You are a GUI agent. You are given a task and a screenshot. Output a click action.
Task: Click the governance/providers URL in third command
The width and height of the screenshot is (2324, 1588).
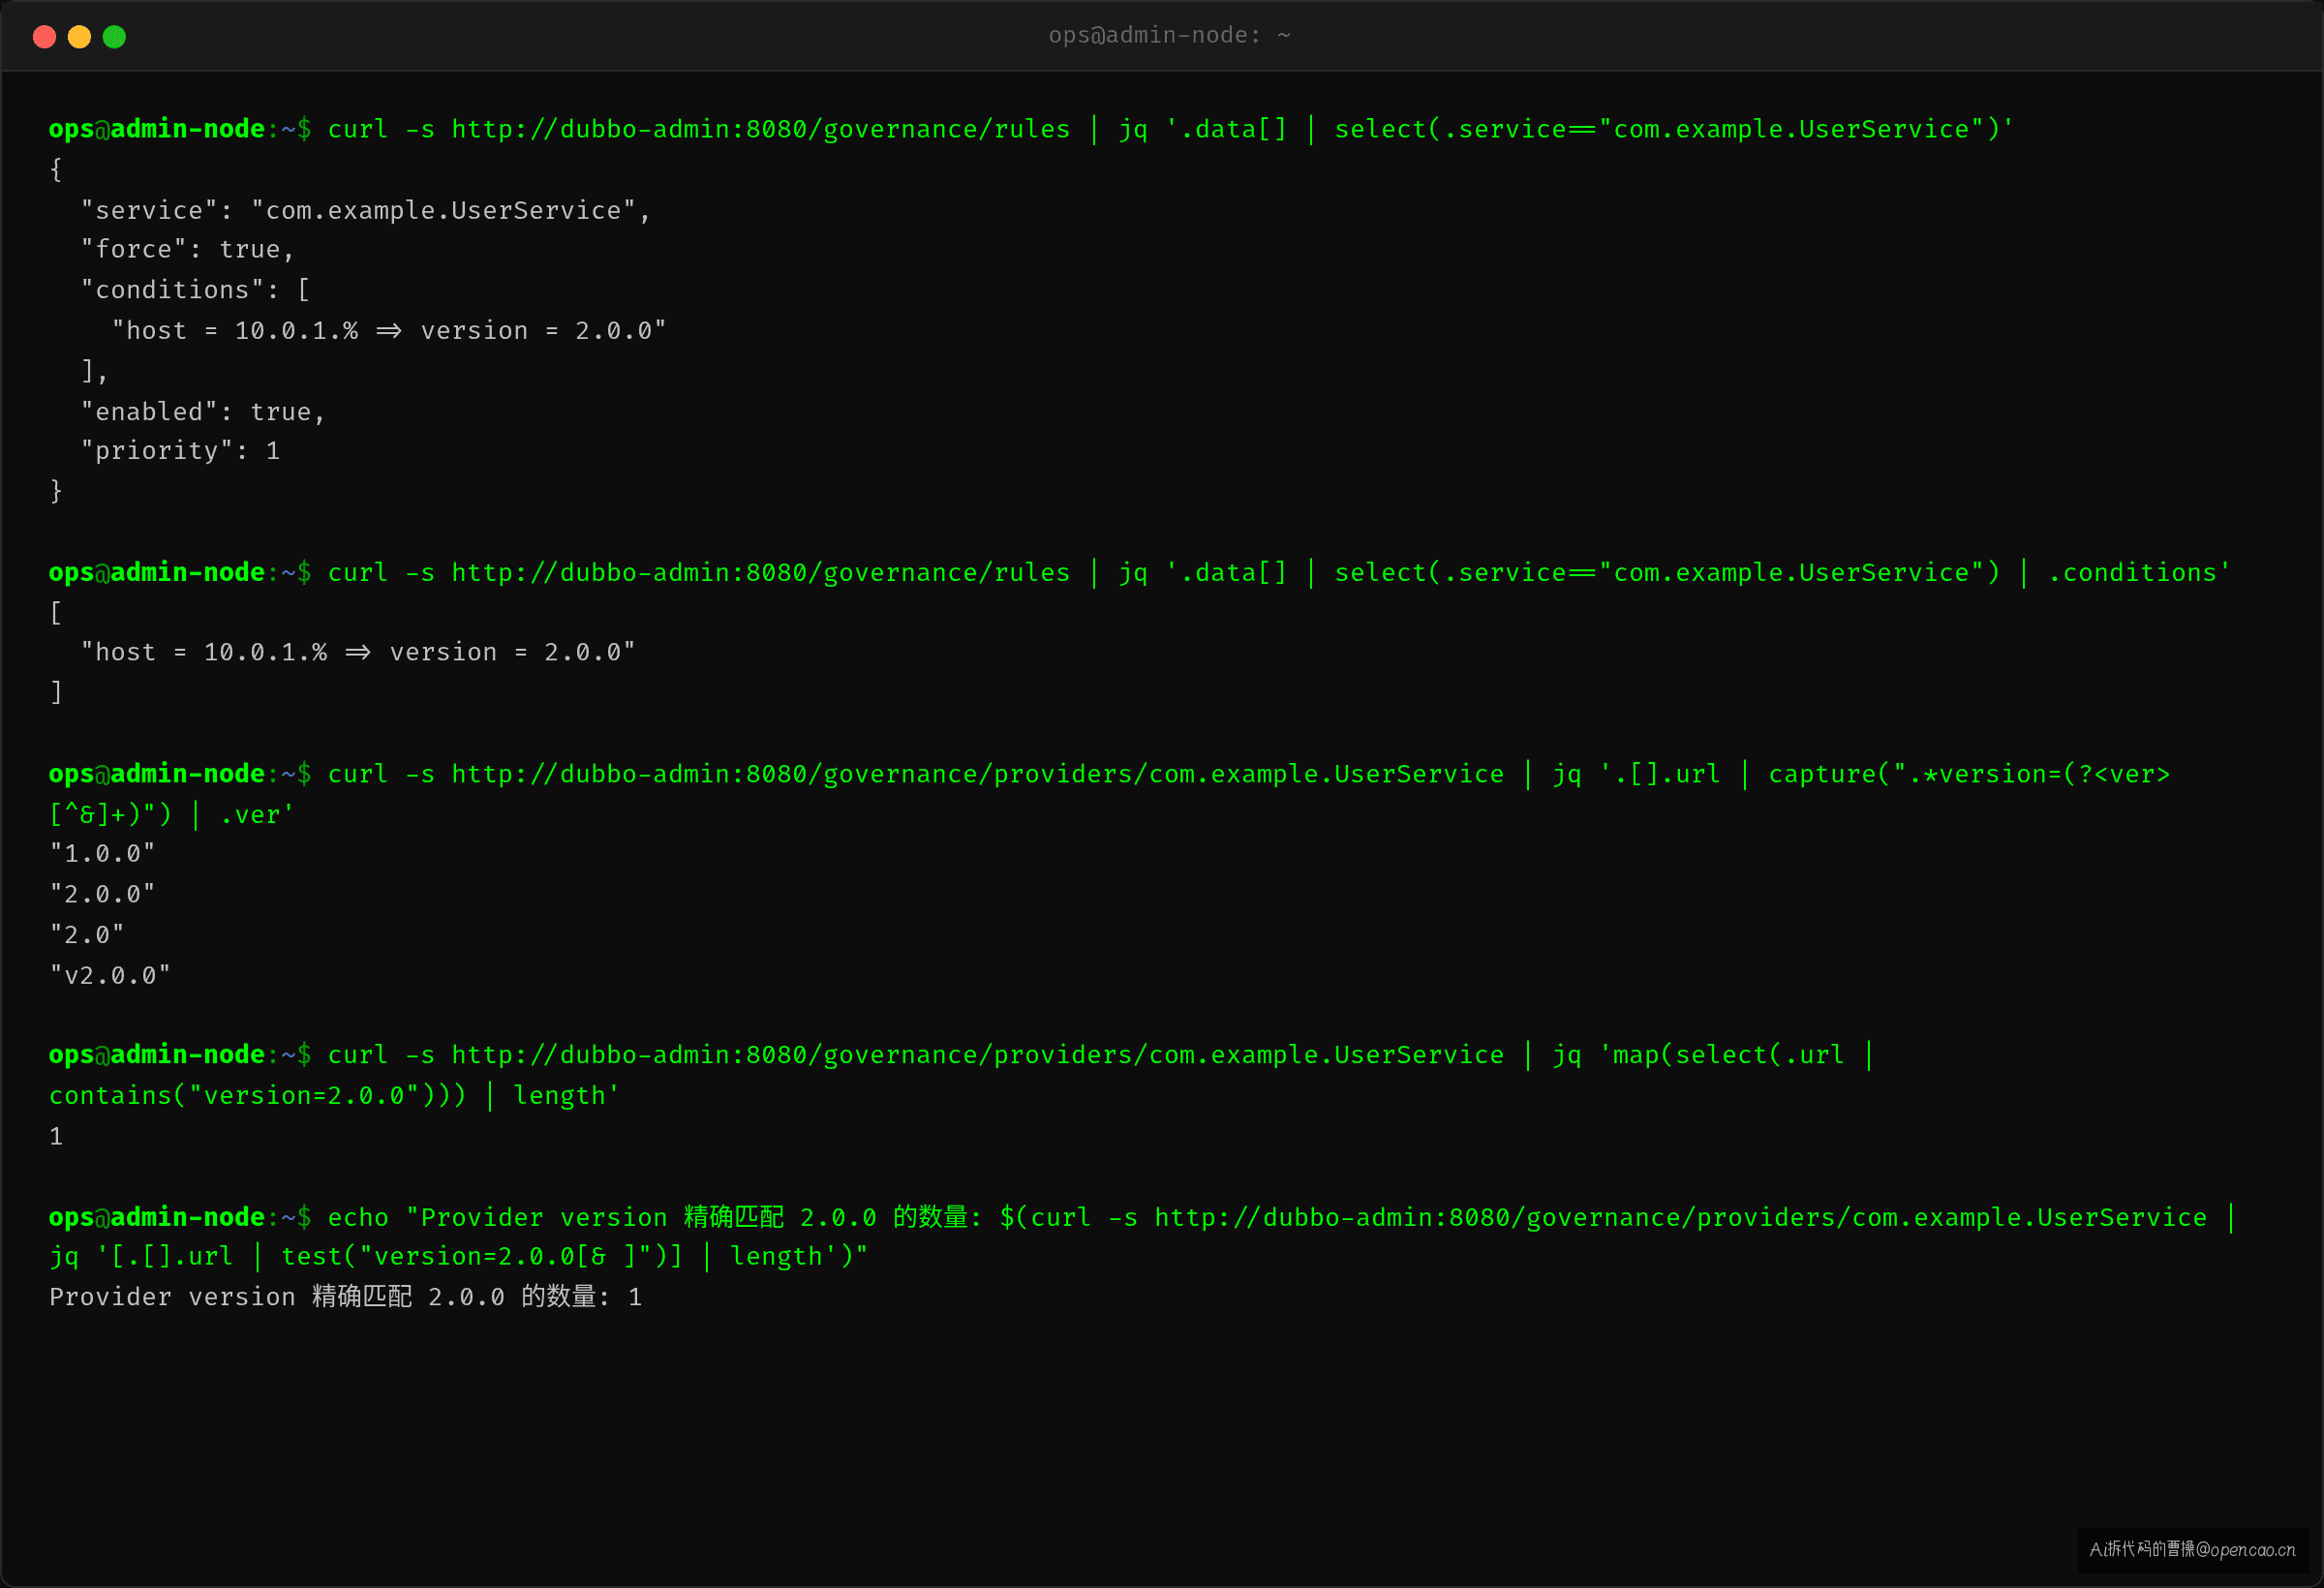point(977,774)
